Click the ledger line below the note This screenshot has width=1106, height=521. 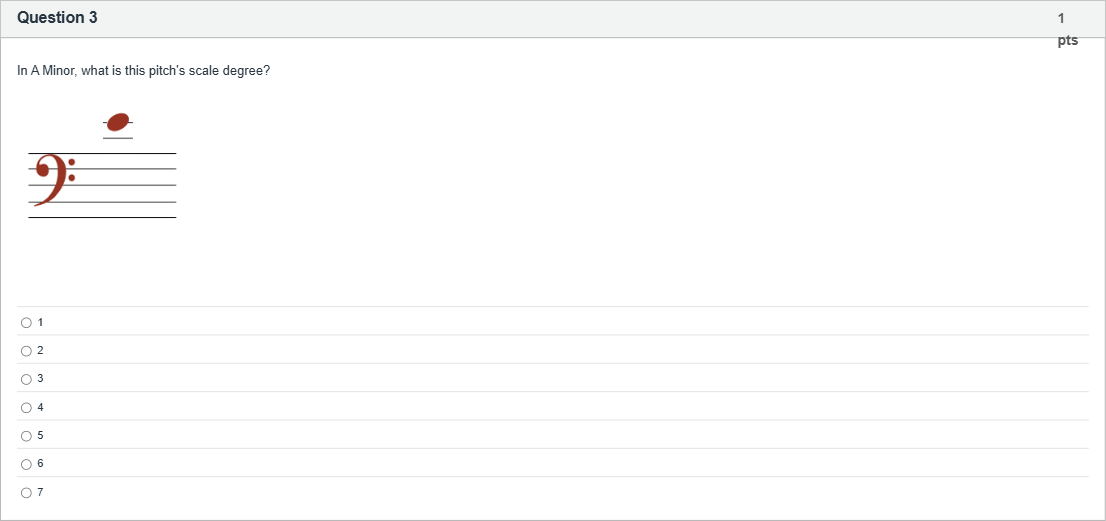tap(118, 138)
